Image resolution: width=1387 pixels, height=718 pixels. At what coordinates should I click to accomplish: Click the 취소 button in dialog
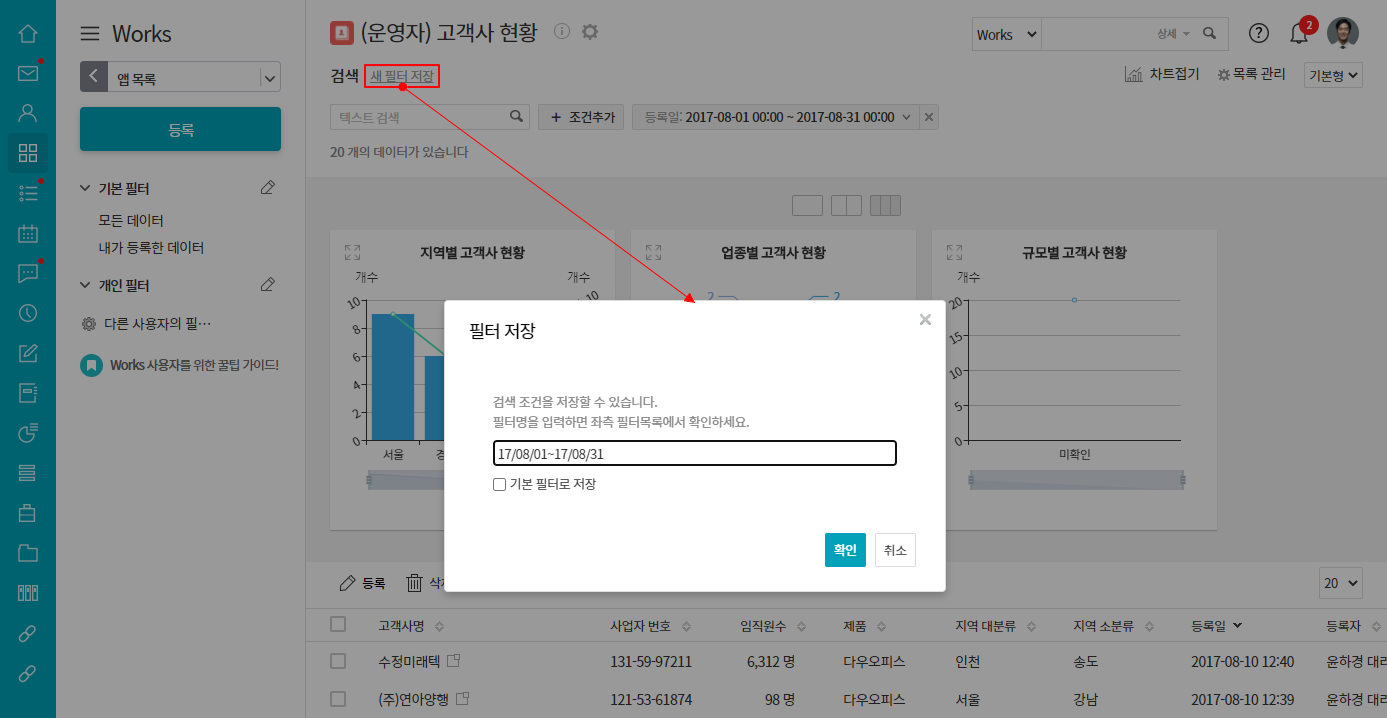click(895, 550)
